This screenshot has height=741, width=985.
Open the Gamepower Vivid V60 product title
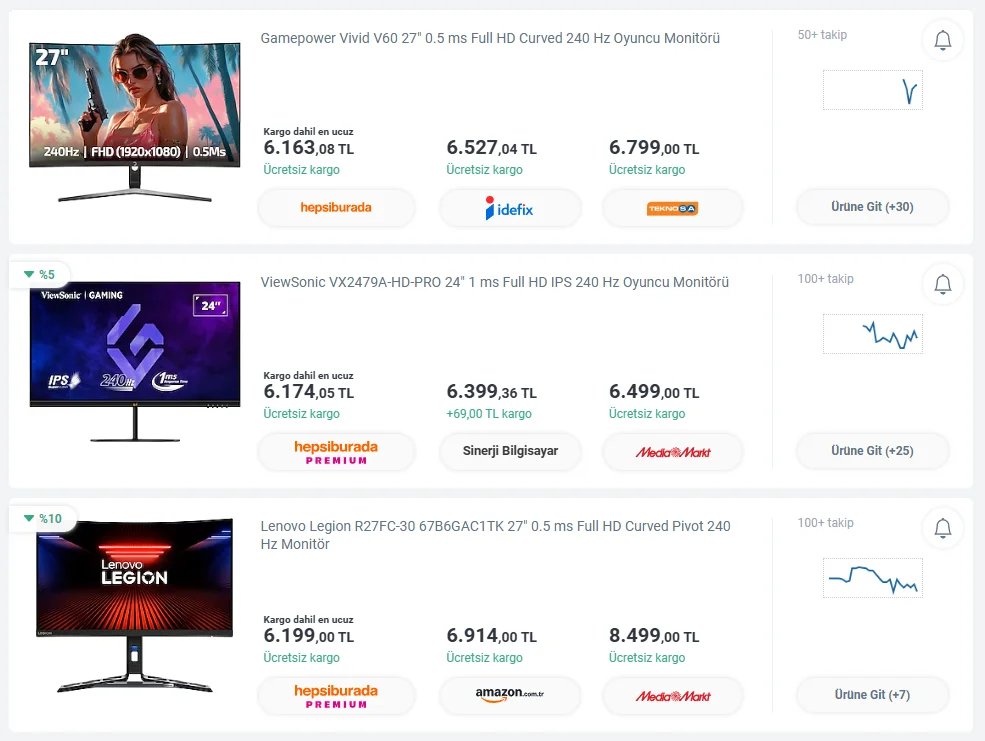click(x=490, y=38)
